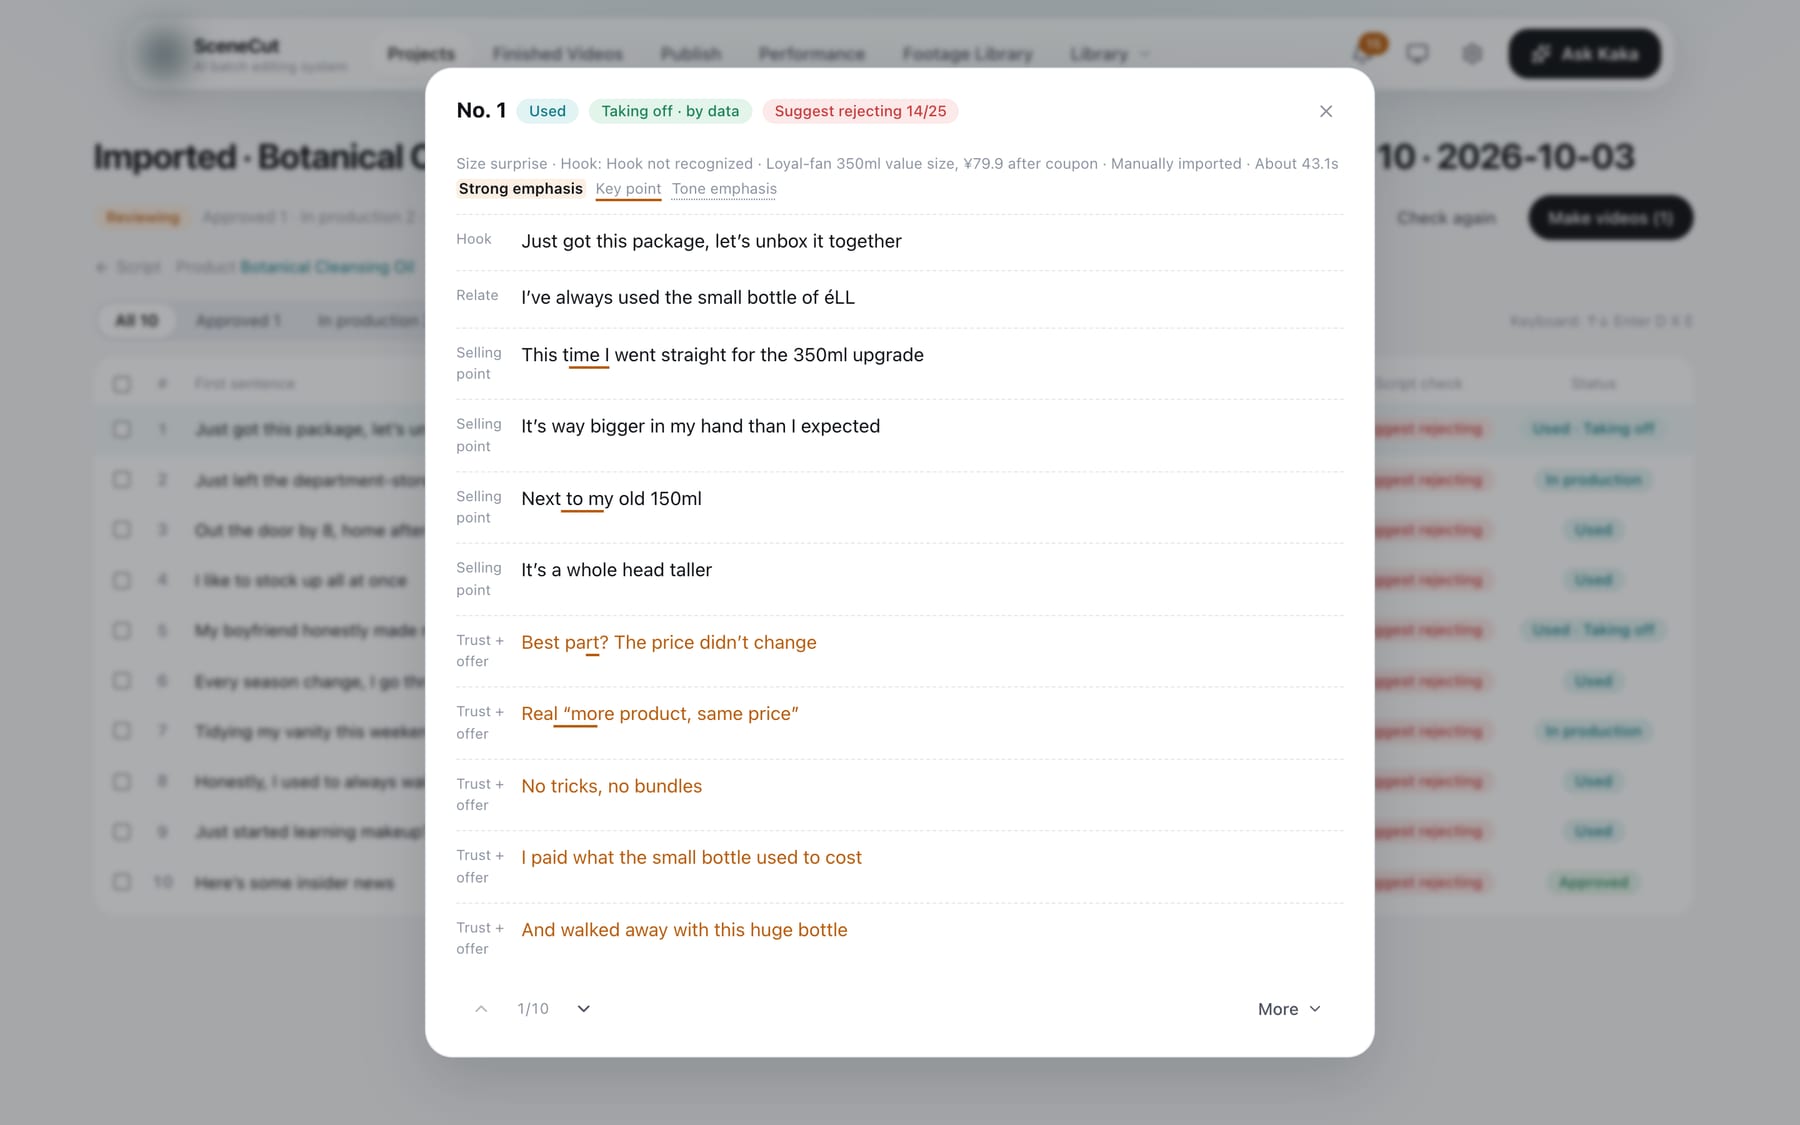Viewport: 1800px width, 1125px height.
Task: Select the All 10 filter pill in background
Action: (137, 321)
